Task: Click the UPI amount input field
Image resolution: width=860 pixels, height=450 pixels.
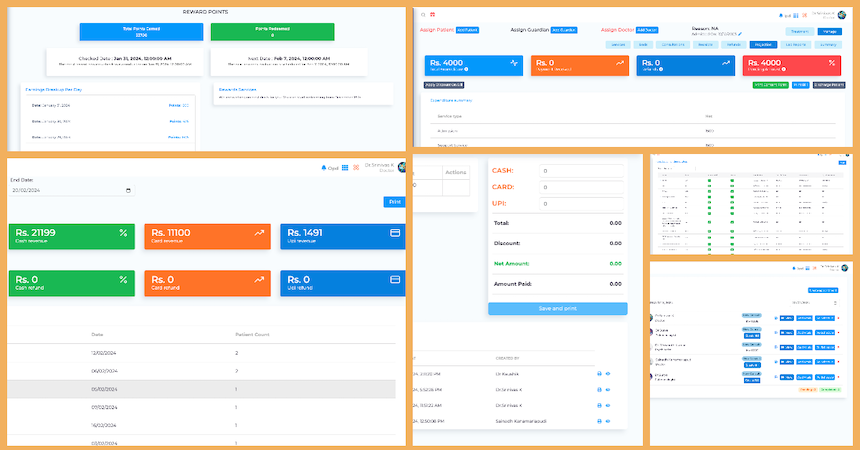Action: 580,204
